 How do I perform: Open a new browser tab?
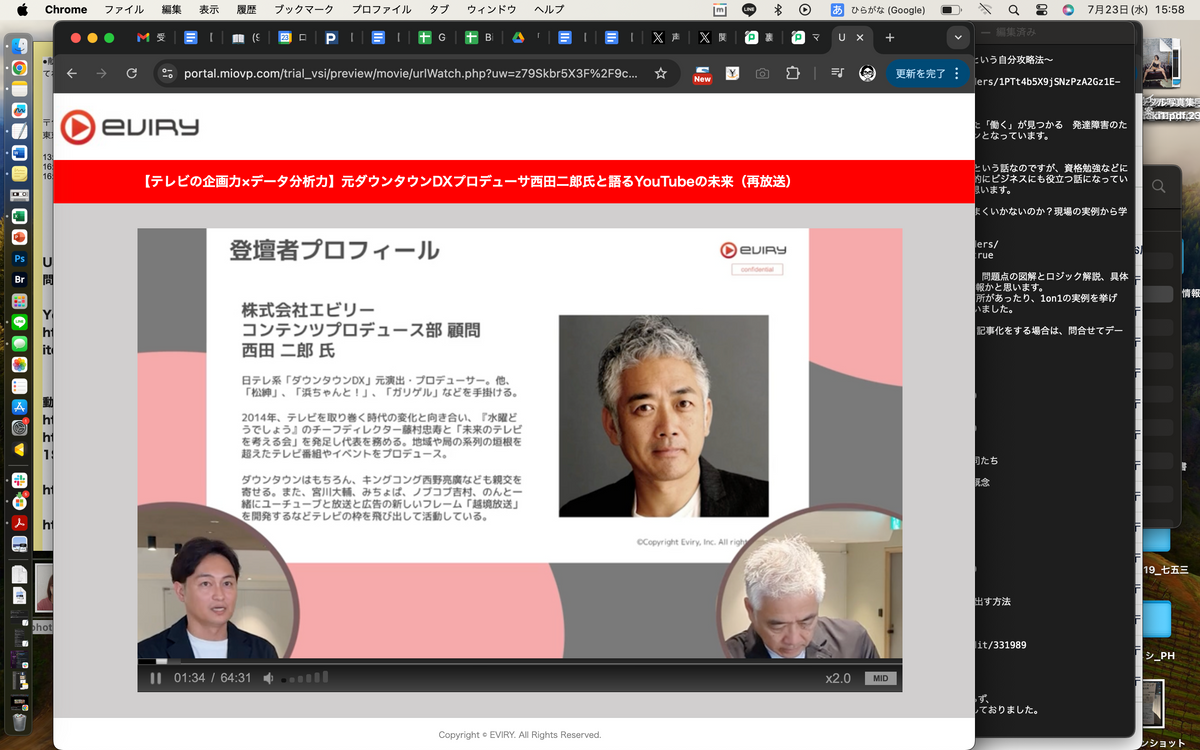(890, 38)
